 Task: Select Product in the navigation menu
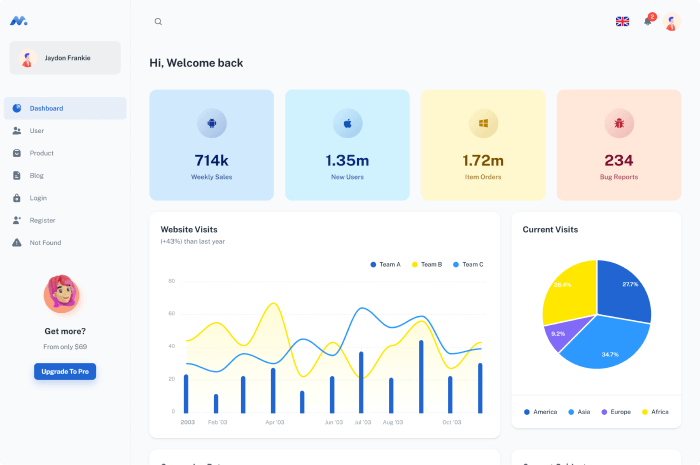(65, 153)
